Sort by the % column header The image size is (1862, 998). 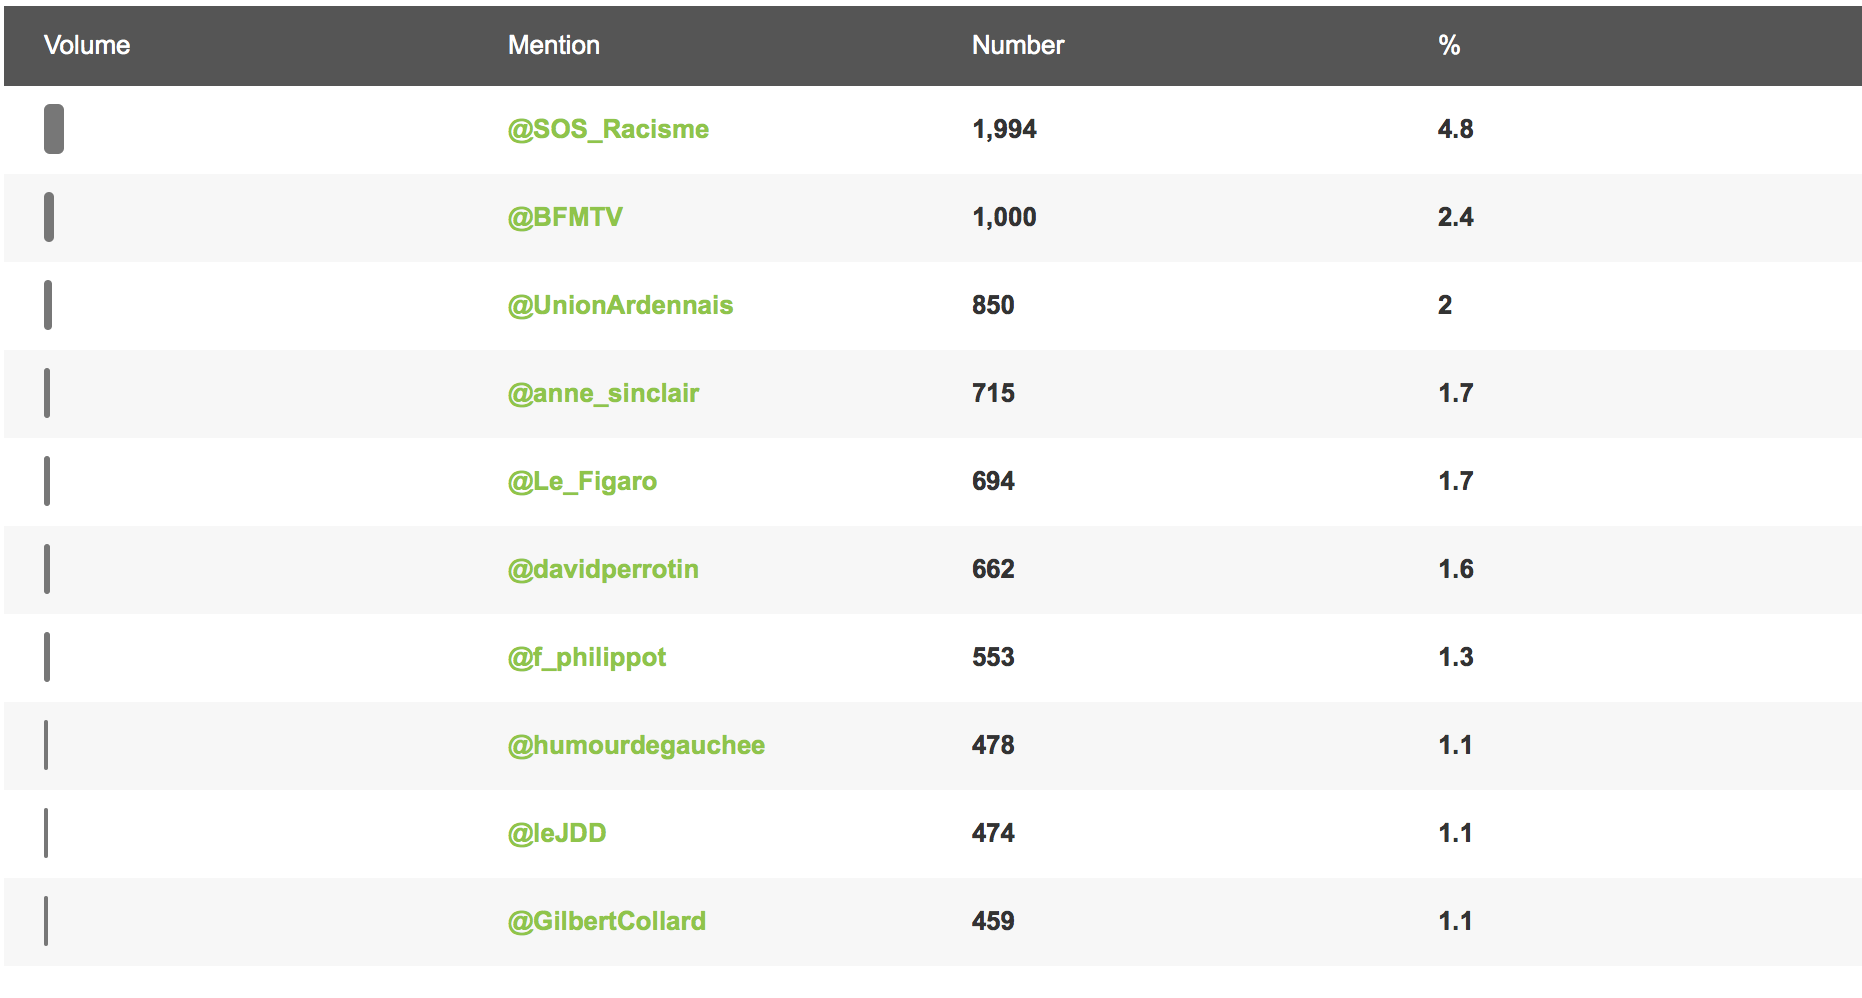click(1449, 45)
